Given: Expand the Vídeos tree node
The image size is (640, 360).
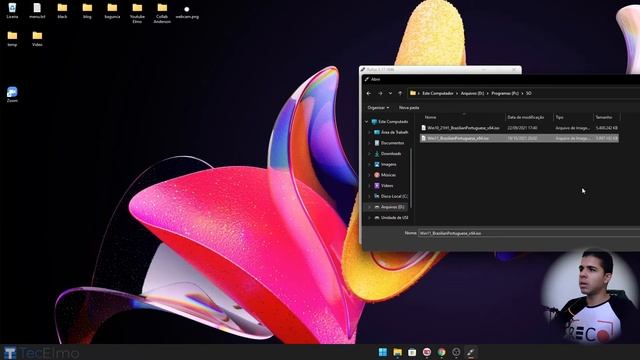Looking at the screenshot, I should click(369, 185).
